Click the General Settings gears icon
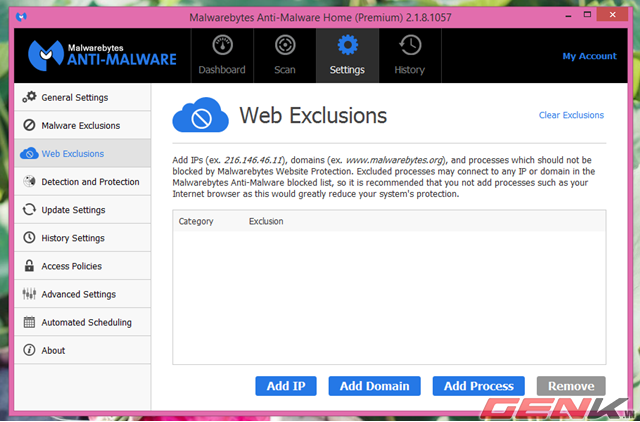Image resolution: width=640 pixels, height=422 pixels. point(29,97)
